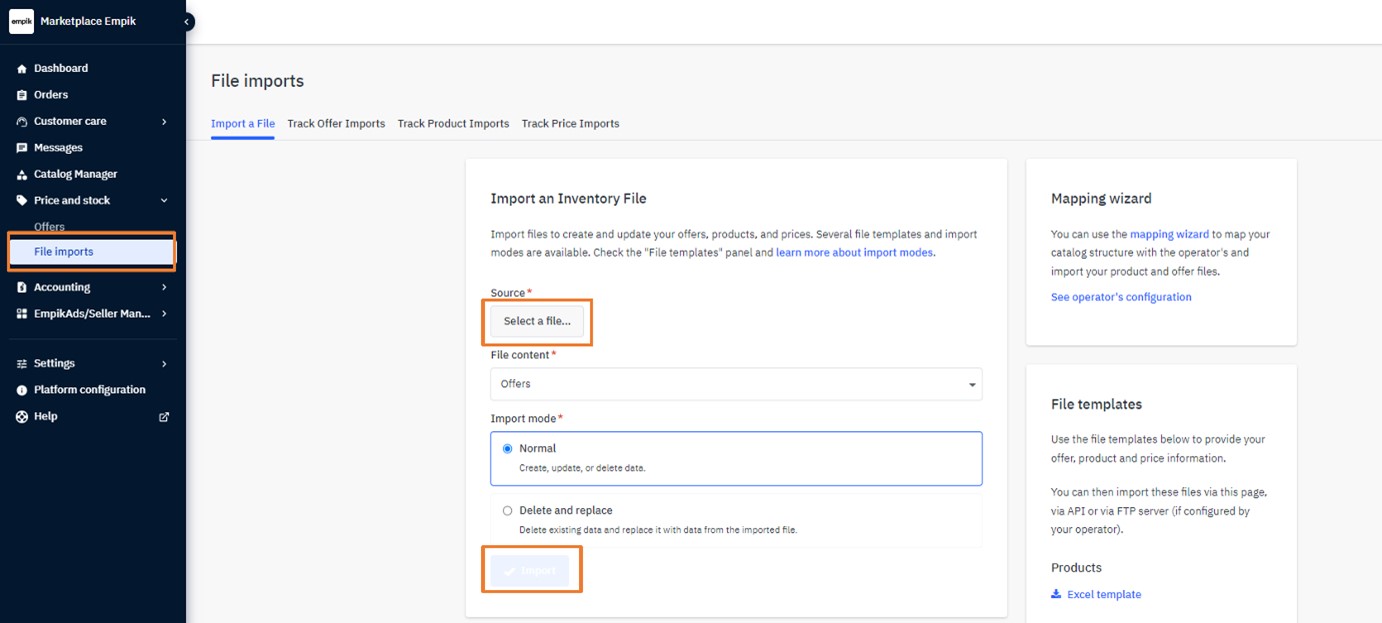The image size is (1382, 623).
Task: Select Delete and replace import mode
Action: 507,511
